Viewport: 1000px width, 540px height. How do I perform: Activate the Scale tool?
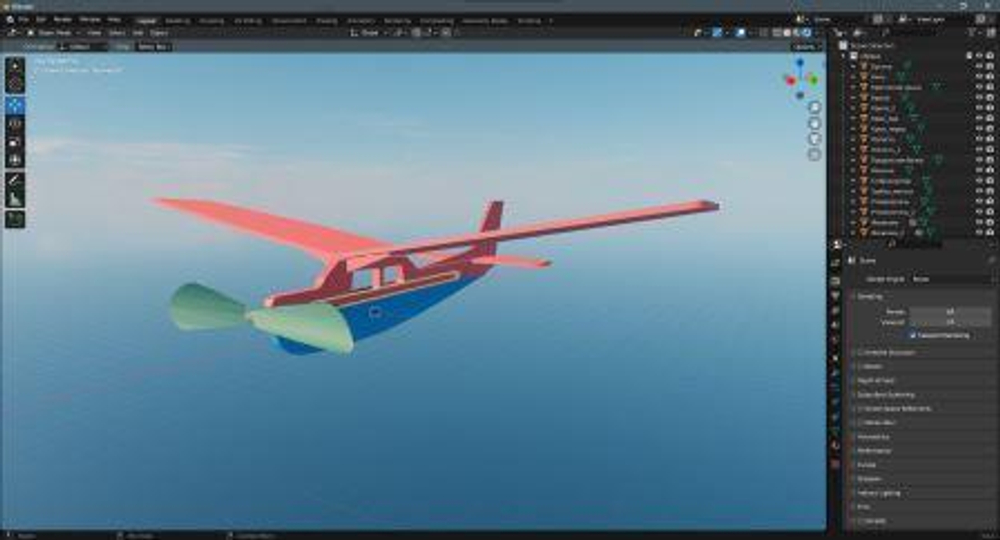click(15, 141)
